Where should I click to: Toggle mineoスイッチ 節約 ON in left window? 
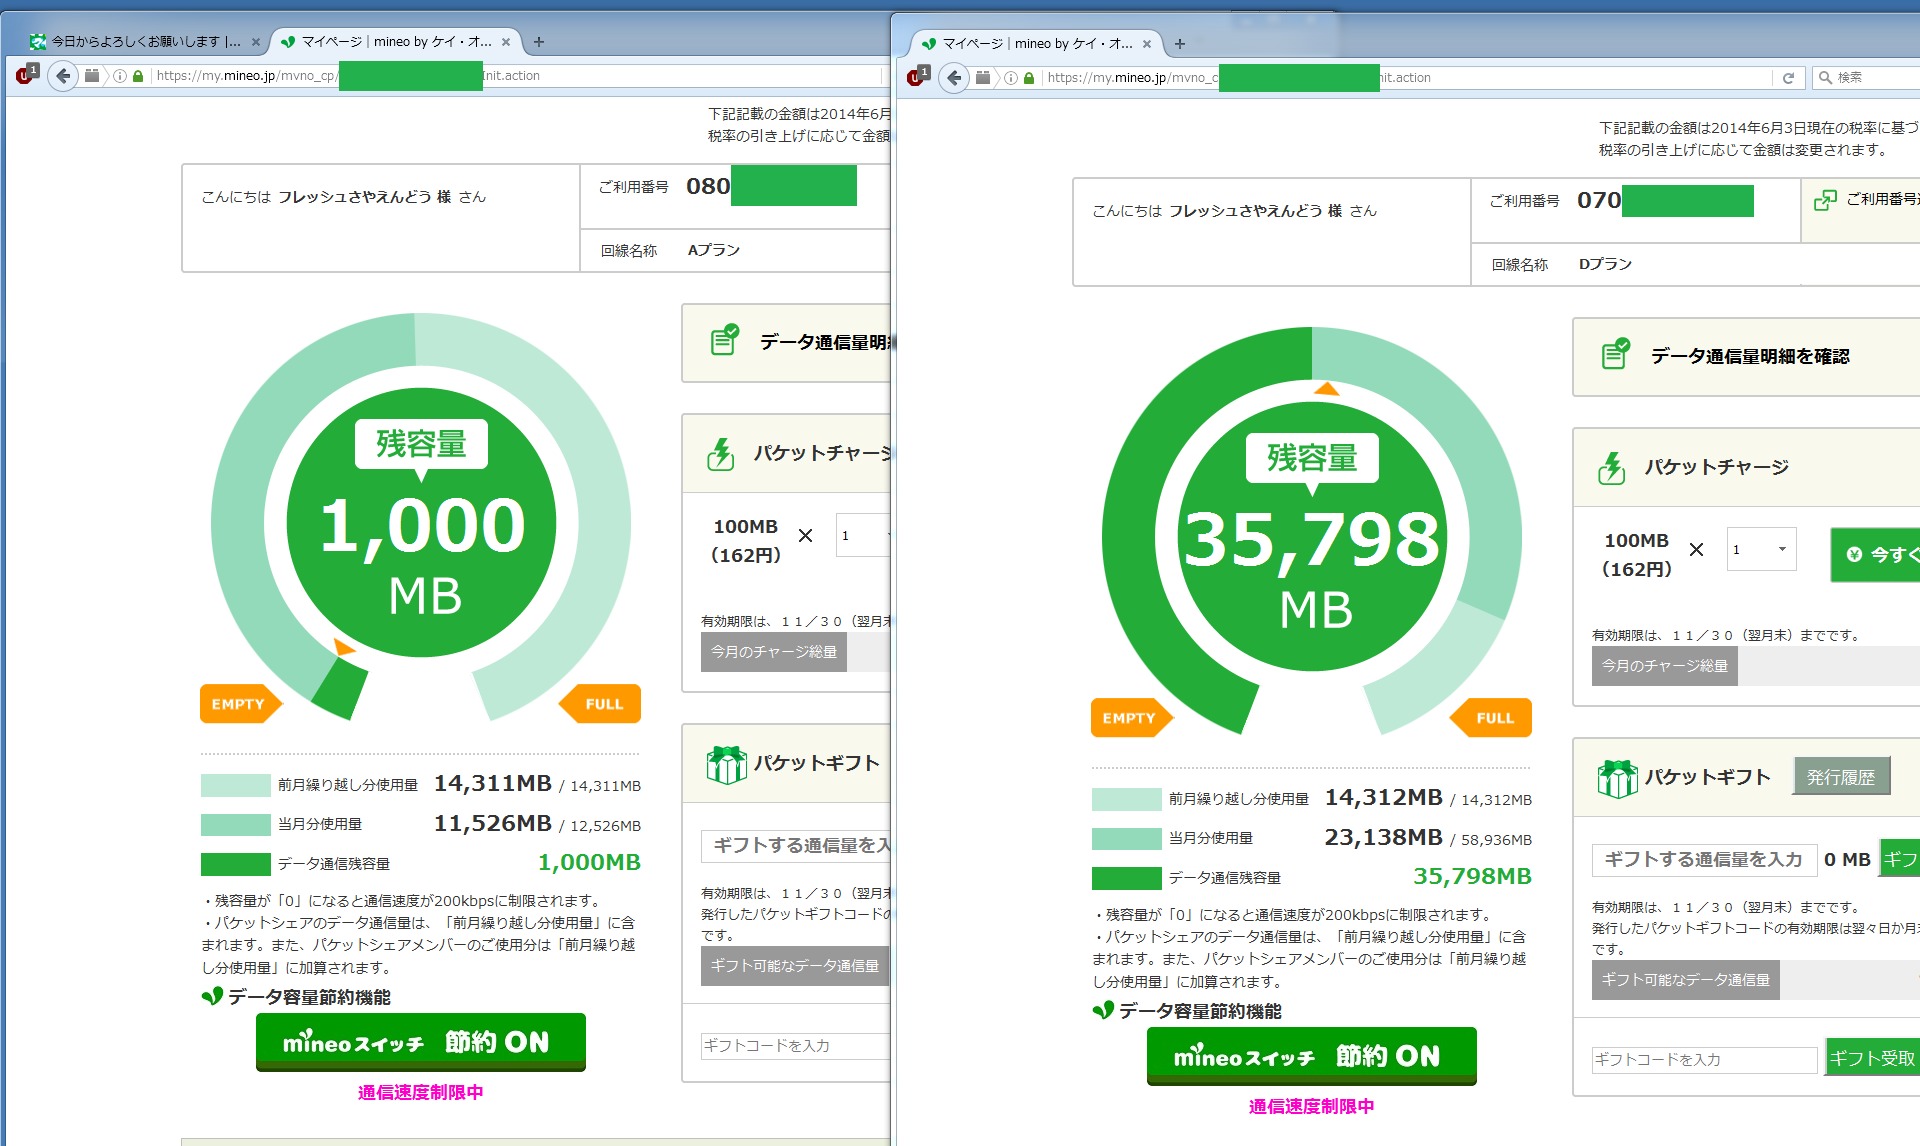point(420,1042)
